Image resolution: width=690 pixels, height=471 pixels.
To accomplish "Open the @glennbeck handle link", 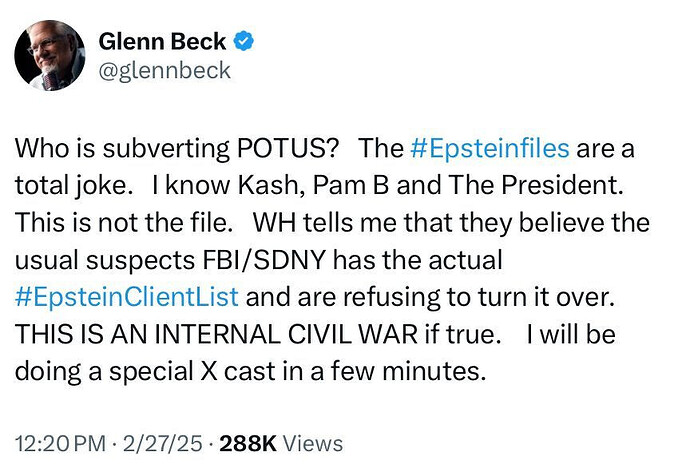I will tap(165, 71).
